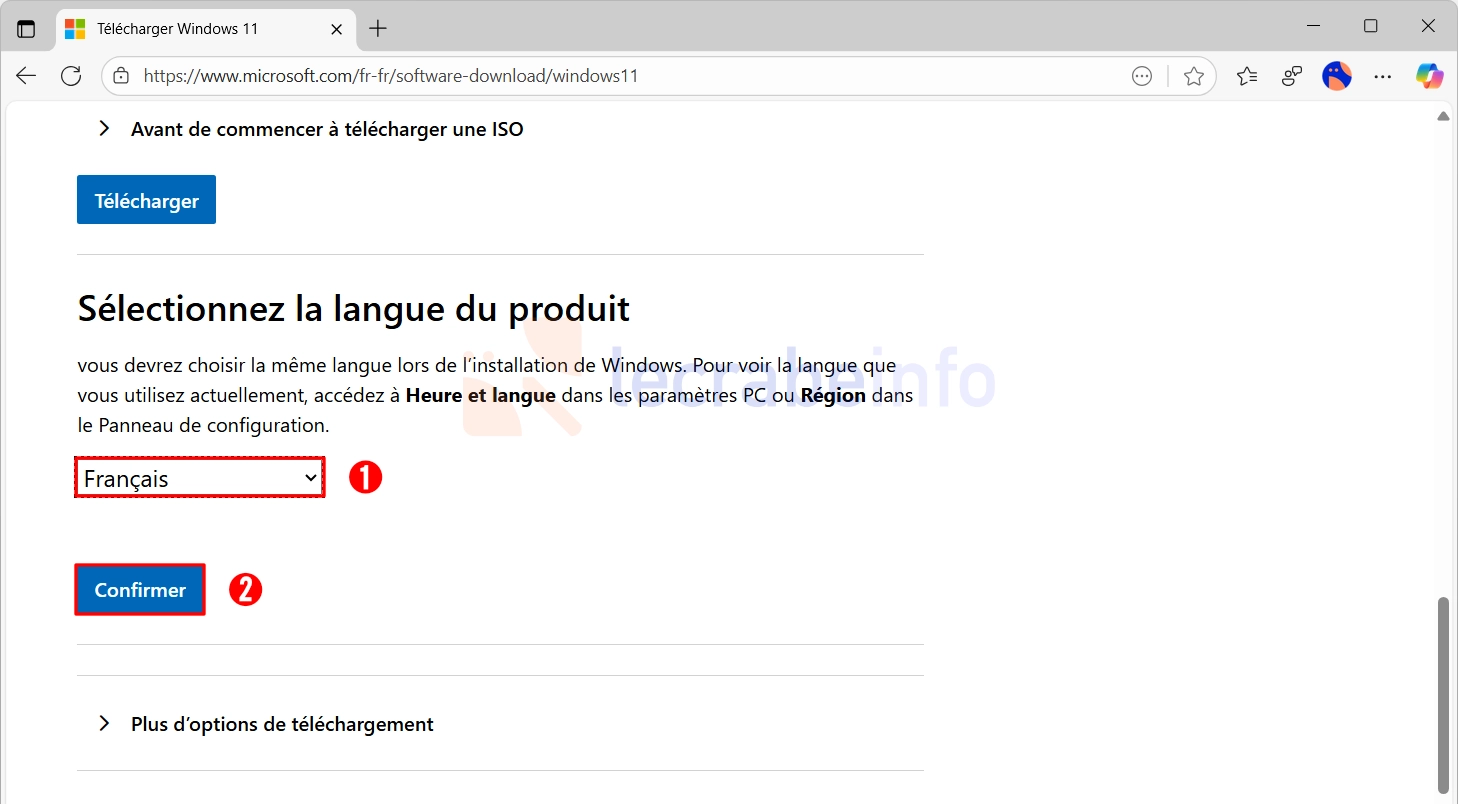Open the tab actions menu icon
This screenshot has height=804, width=1458.
click(26, 29)
